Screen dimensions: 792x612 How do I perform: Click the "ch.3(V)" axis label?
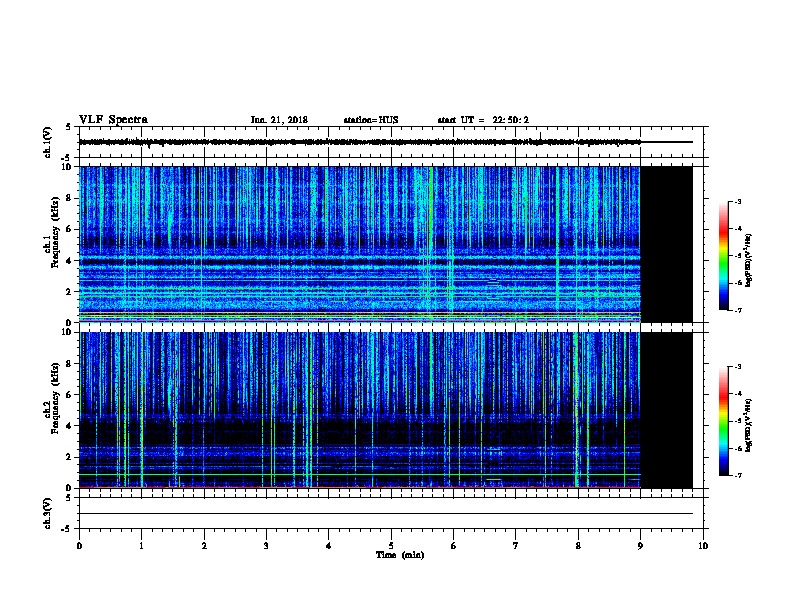[47, 513]
